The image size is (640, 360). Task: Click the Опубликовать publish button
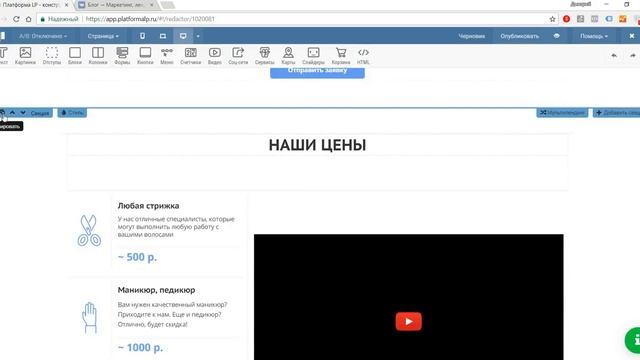pyautogui.click(x=520, y=36)
